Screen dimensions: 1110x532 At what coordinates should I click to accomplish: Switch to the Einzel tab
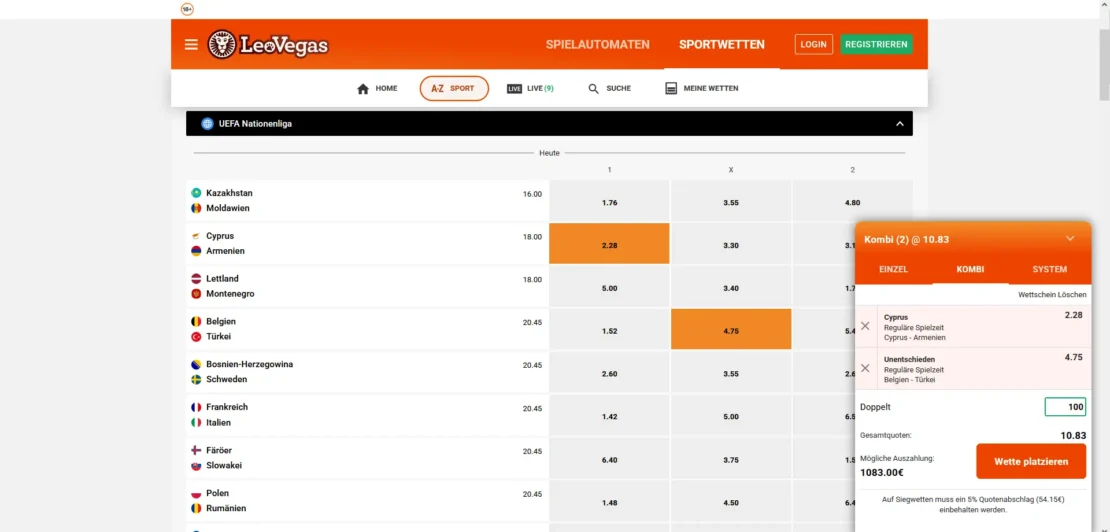pyautogui.click(x=893, y=270)
